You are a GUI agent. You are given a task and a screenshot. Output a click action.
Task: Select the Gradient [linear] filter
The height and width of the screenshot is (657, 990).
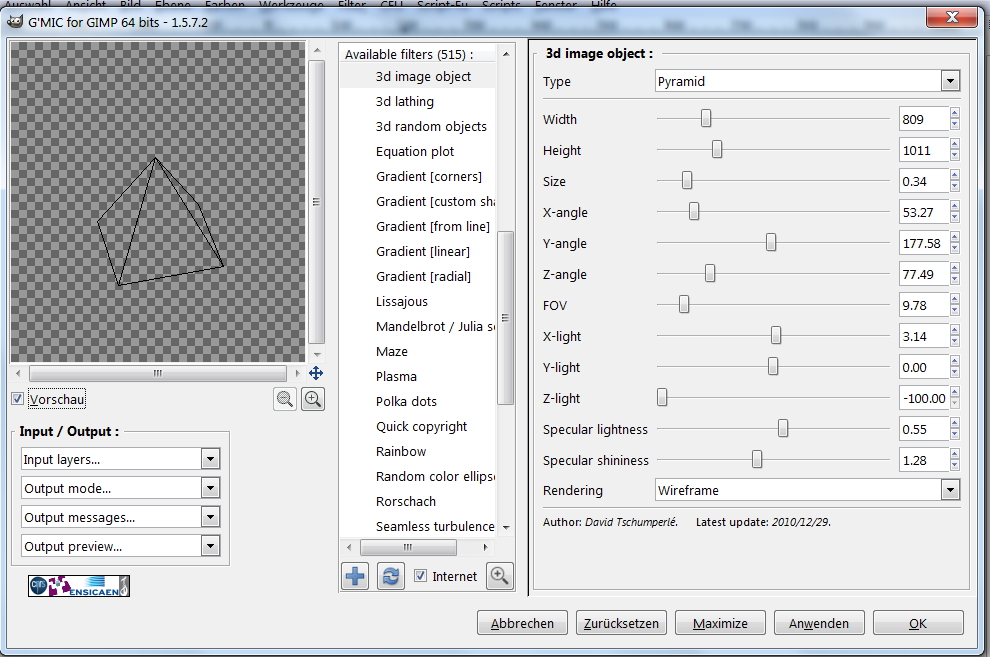coord(422,251)
